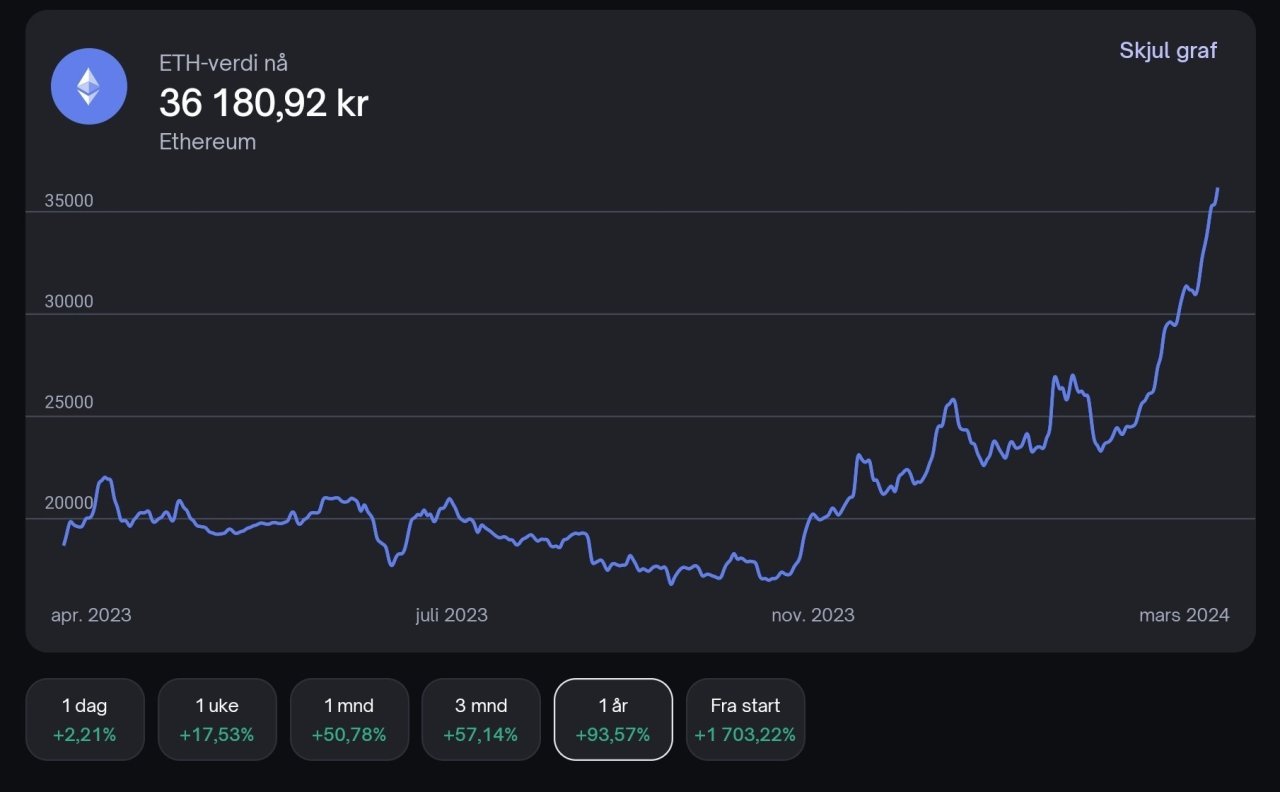This screenshot has width=1280, height=792.
Task: Click the ETH-verdi nå label
Action: click(224, 63)
